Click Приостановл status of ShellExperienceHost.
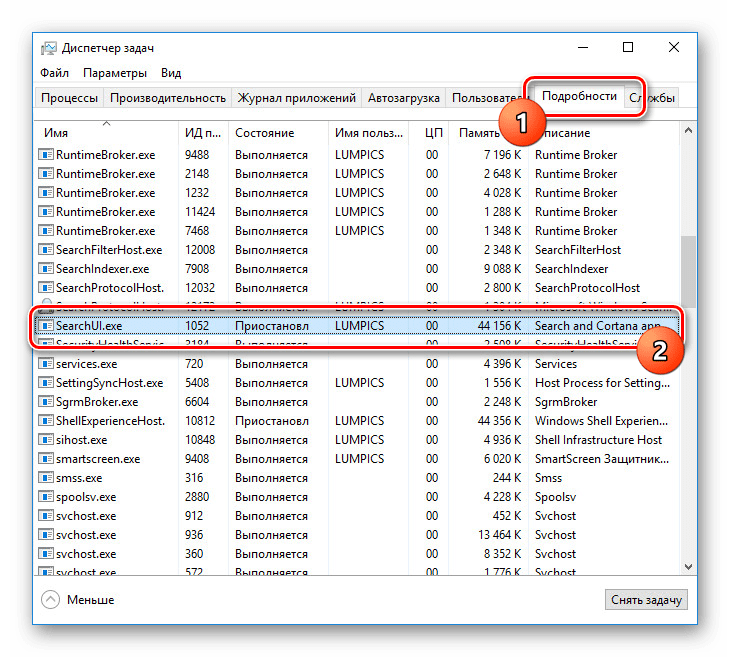Image resolution: width=730 pixels, height=657 pixels. click(272, 421)
